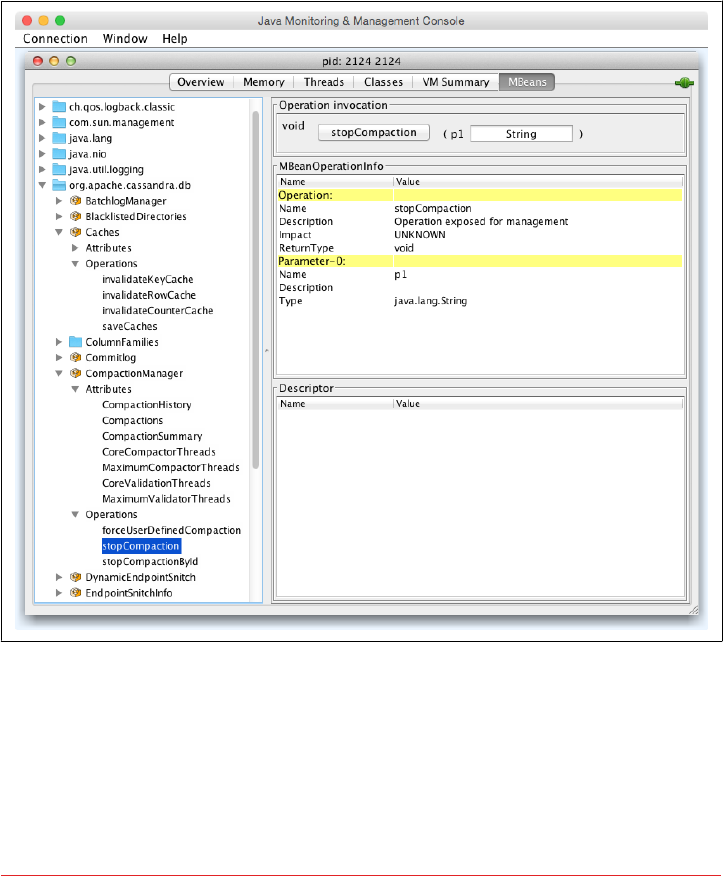Select the highlighted stopCompaction tree item
Viewport: 723px width, 876px height.
(141, 546)
